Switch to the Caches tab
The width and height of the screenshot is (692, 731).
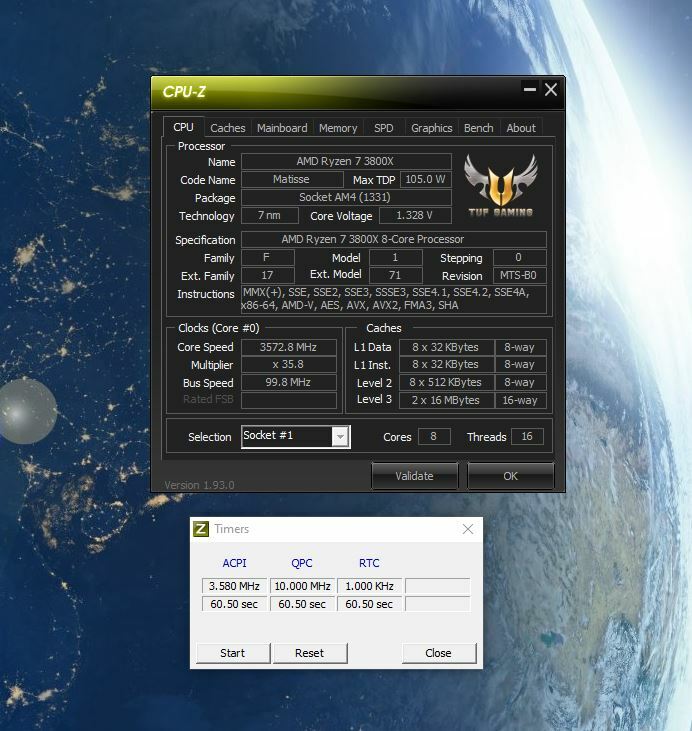228,128
